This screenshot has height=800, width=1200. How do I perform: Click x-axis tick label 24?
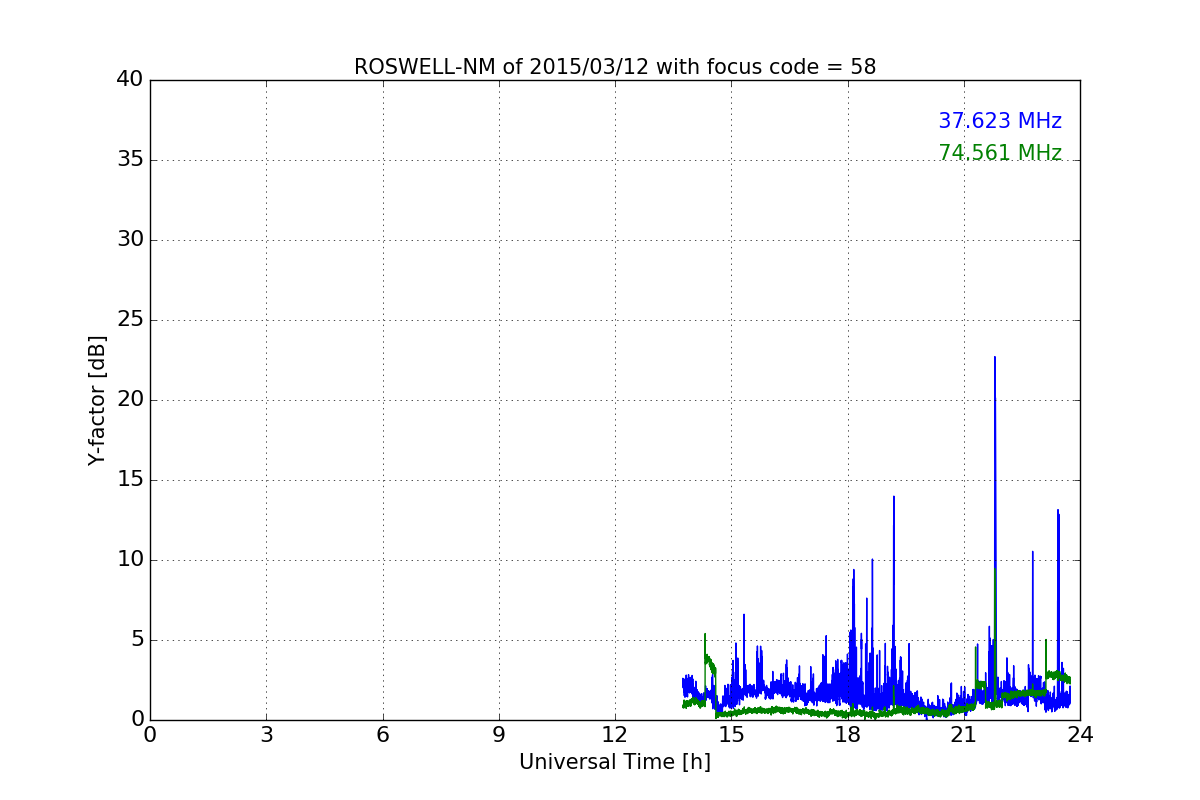click(1080, 735)
